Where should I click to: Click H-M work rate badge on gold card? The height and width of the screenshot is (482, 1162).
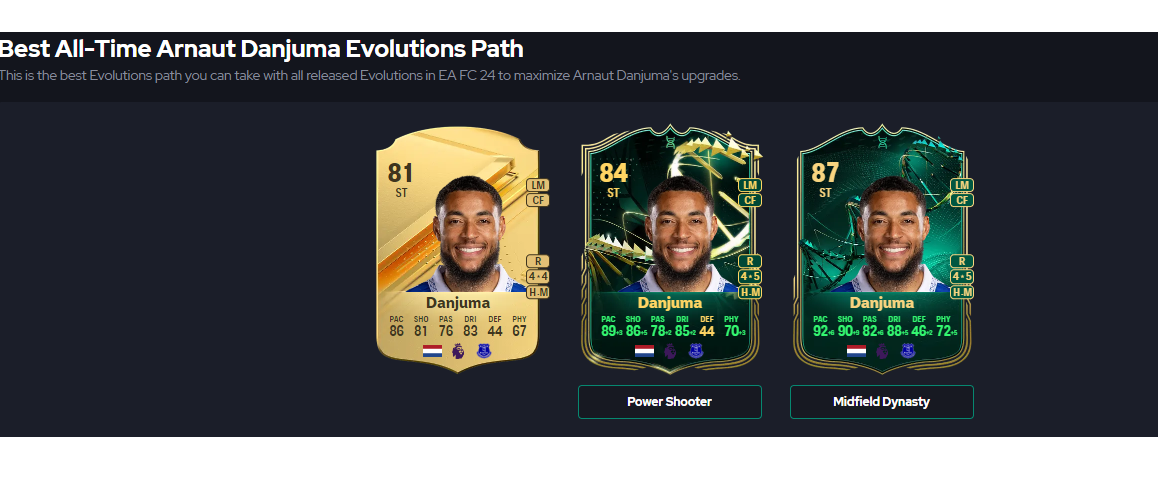[x=538, y=292]
